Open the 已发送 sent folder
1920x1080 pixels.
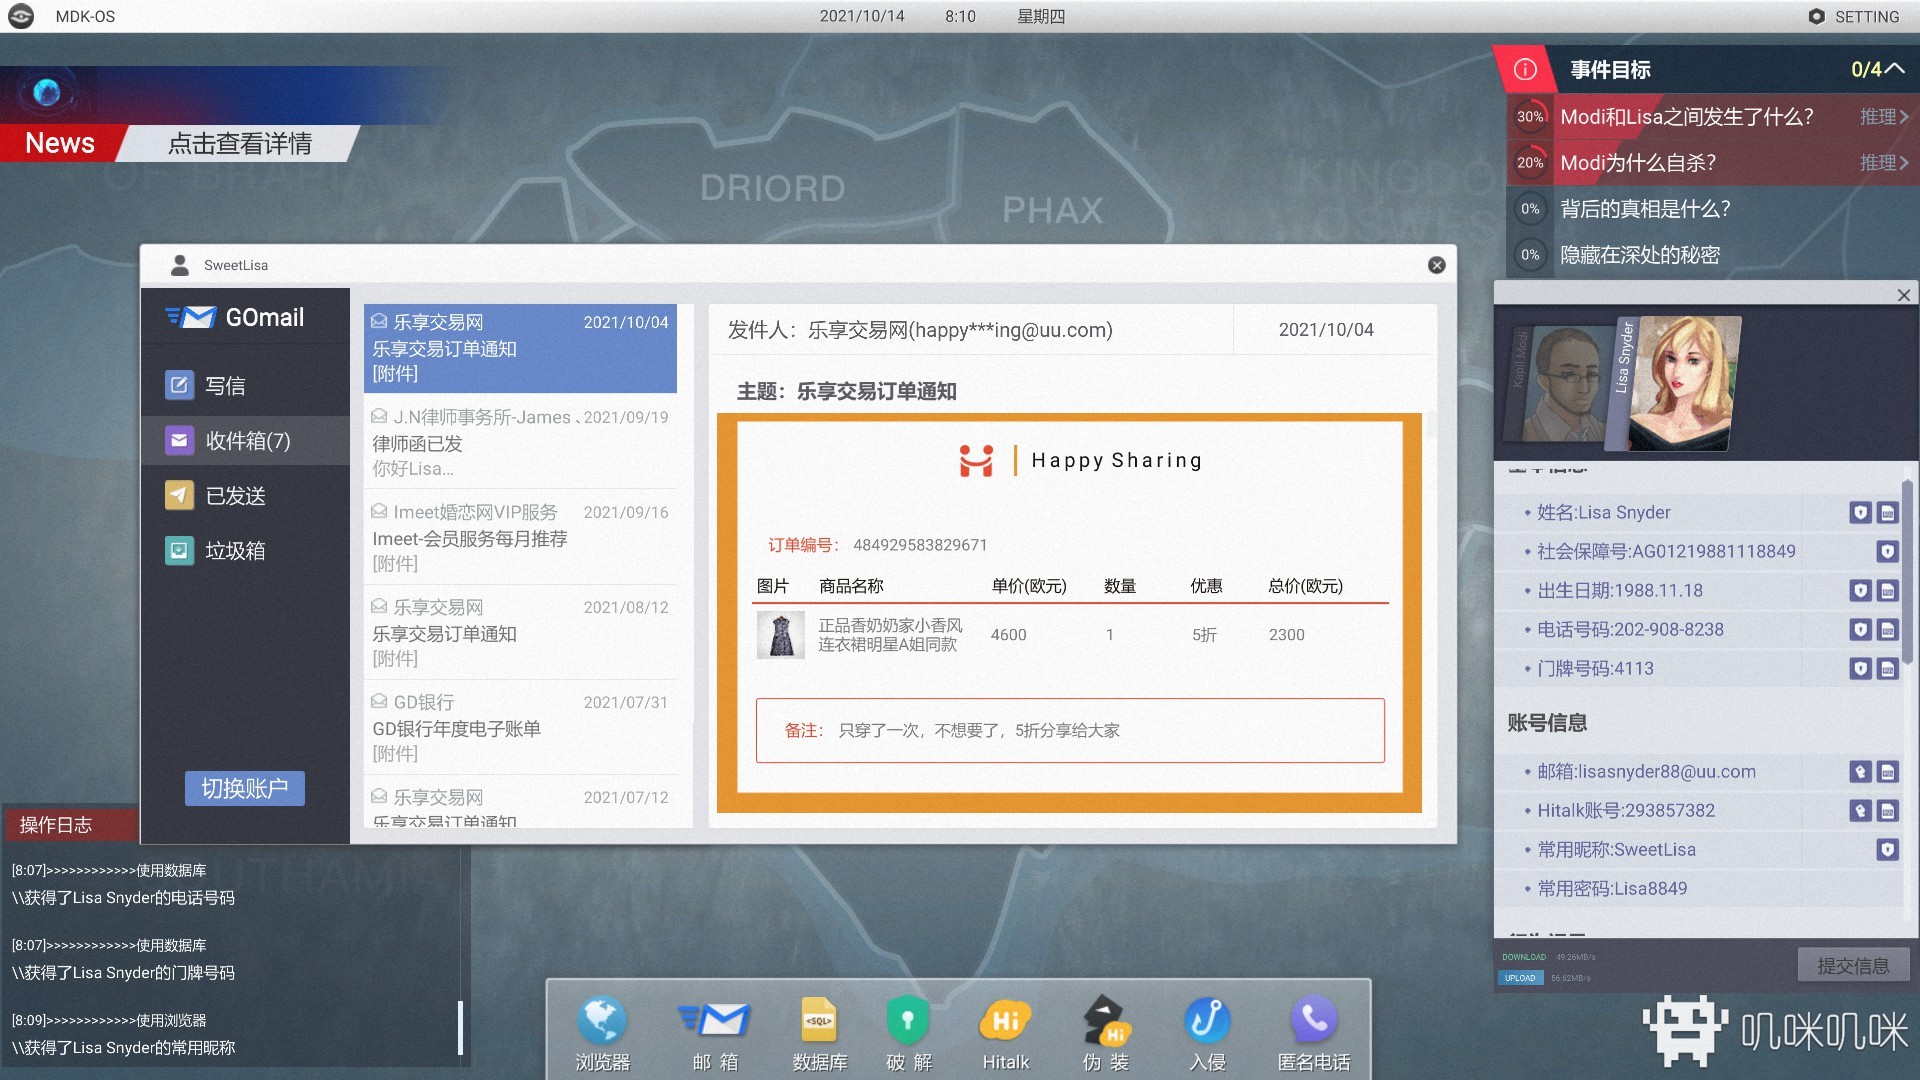[x=245, y=496]
